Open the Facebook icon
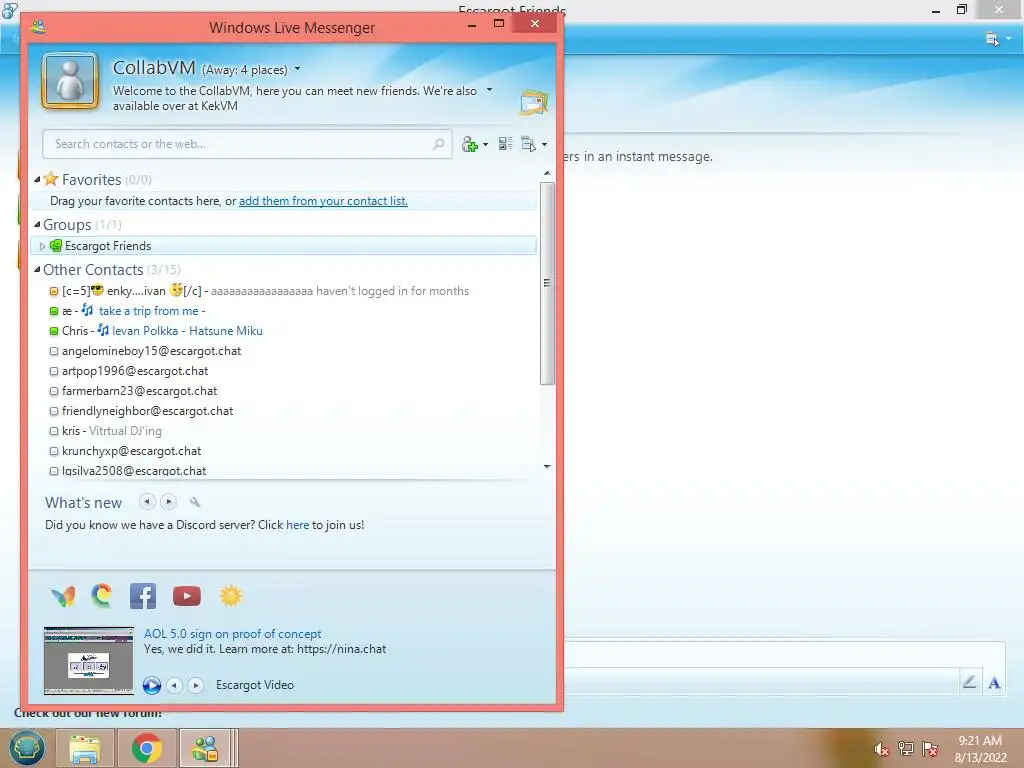 tap(143, 596)
